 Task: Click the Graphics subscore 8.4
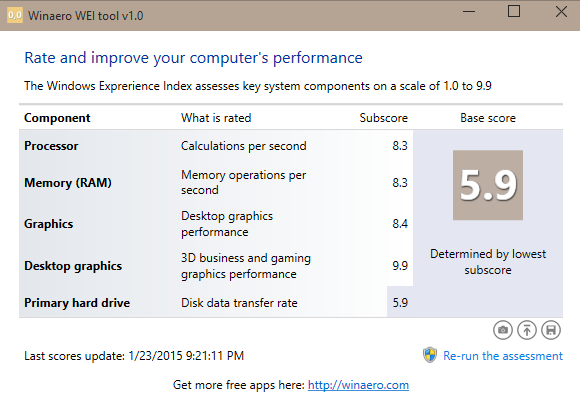400,224
